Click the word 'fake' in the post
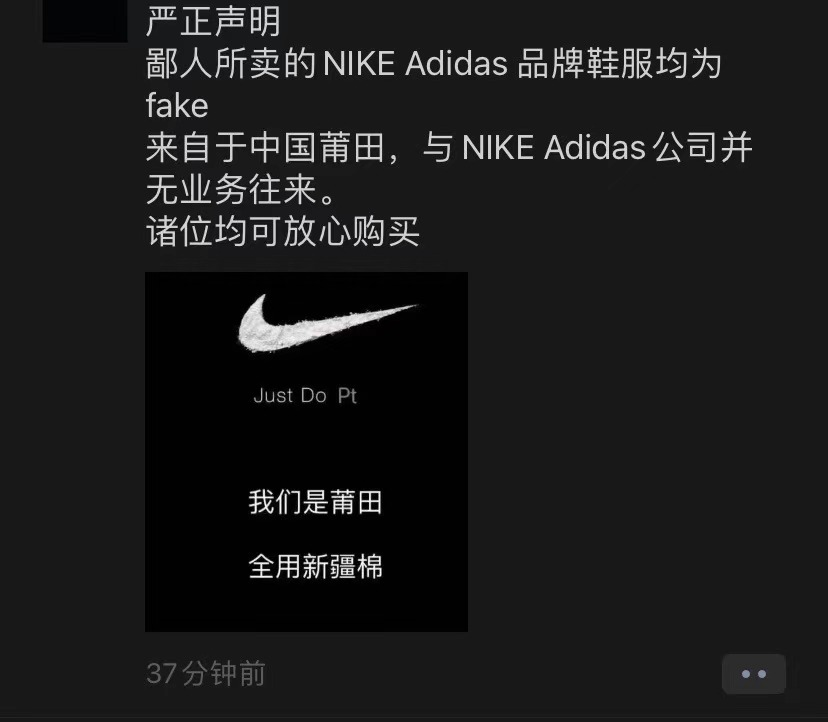 pos(177,106)
